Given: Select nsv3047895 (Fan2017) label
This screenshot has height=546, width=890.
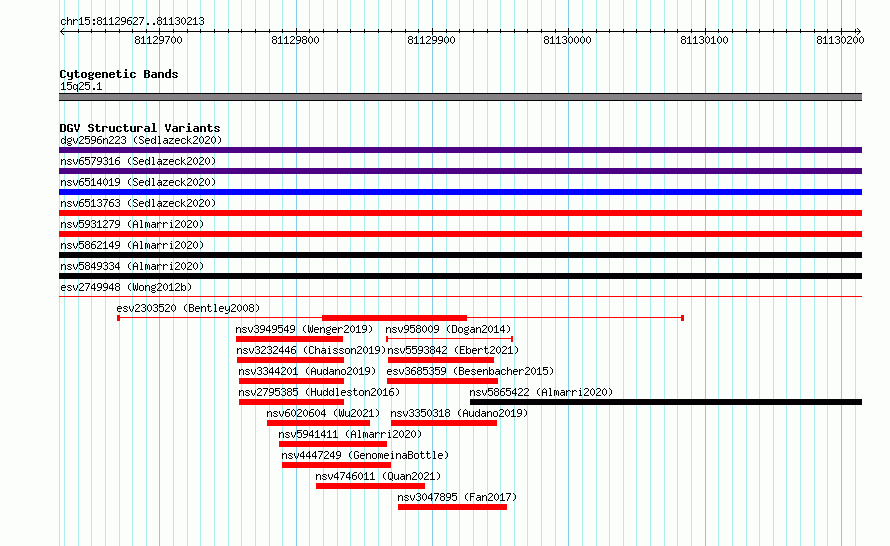Looking at the screenshot, I should point(457,497).
